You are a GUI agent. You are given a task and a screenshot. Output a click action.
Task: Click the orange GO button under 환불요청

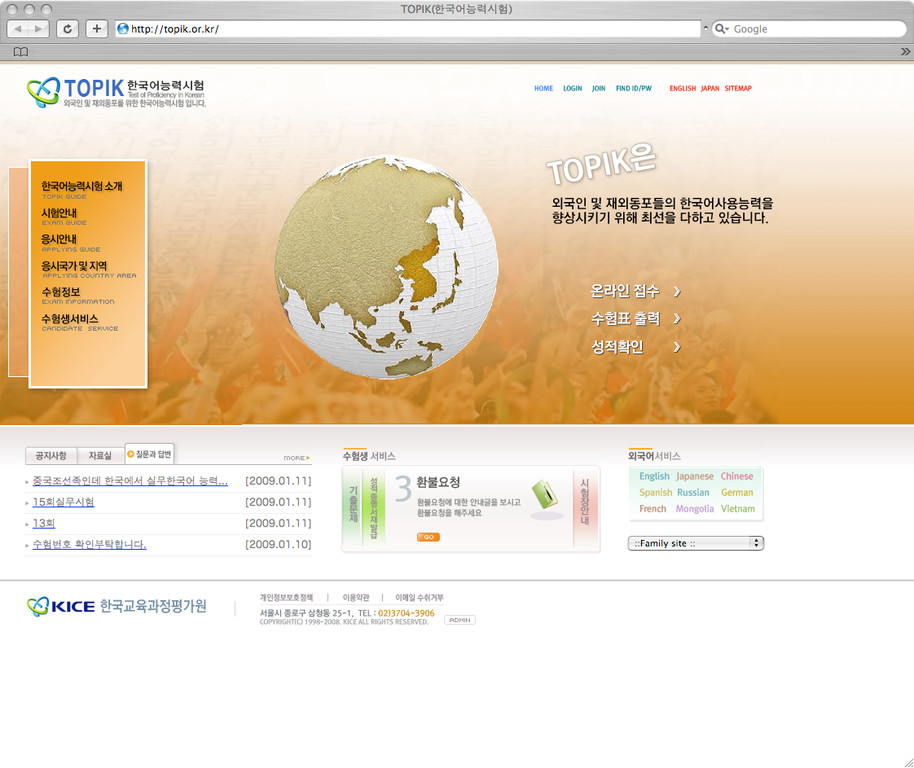coord(428,537)
